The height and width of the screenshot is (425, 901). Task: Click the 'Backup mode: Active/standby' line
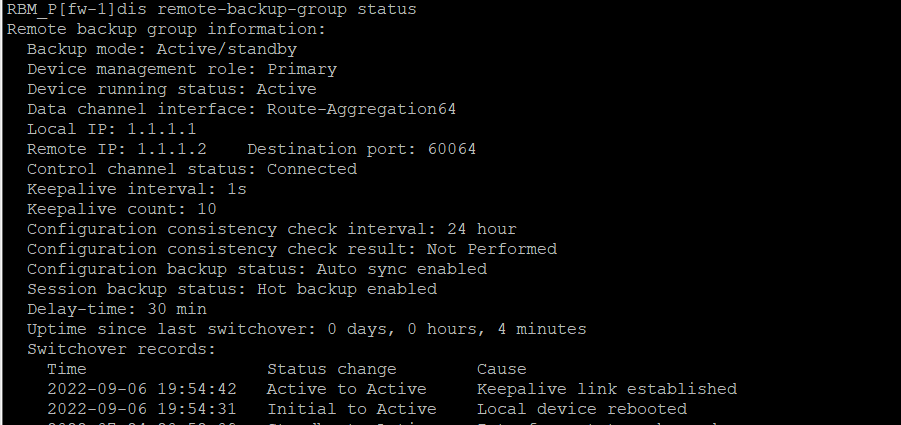click(161, 49)
